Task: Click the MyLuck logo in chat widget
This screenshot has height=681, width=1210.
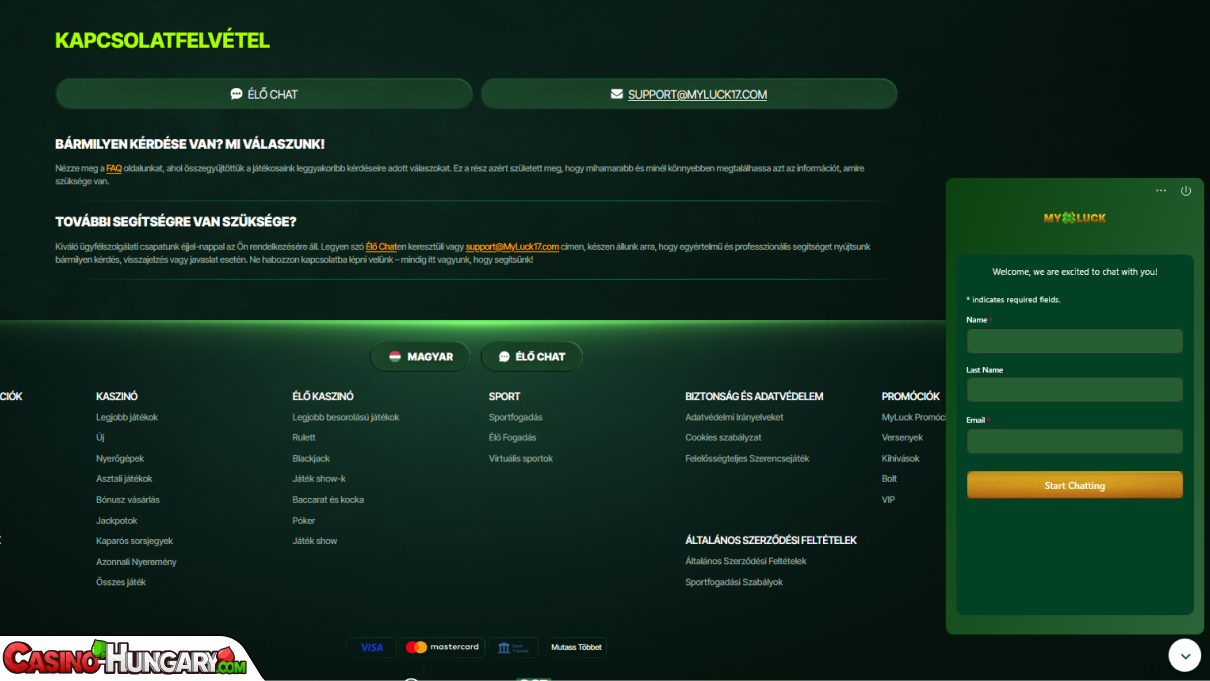Action: coord(1074,218)
